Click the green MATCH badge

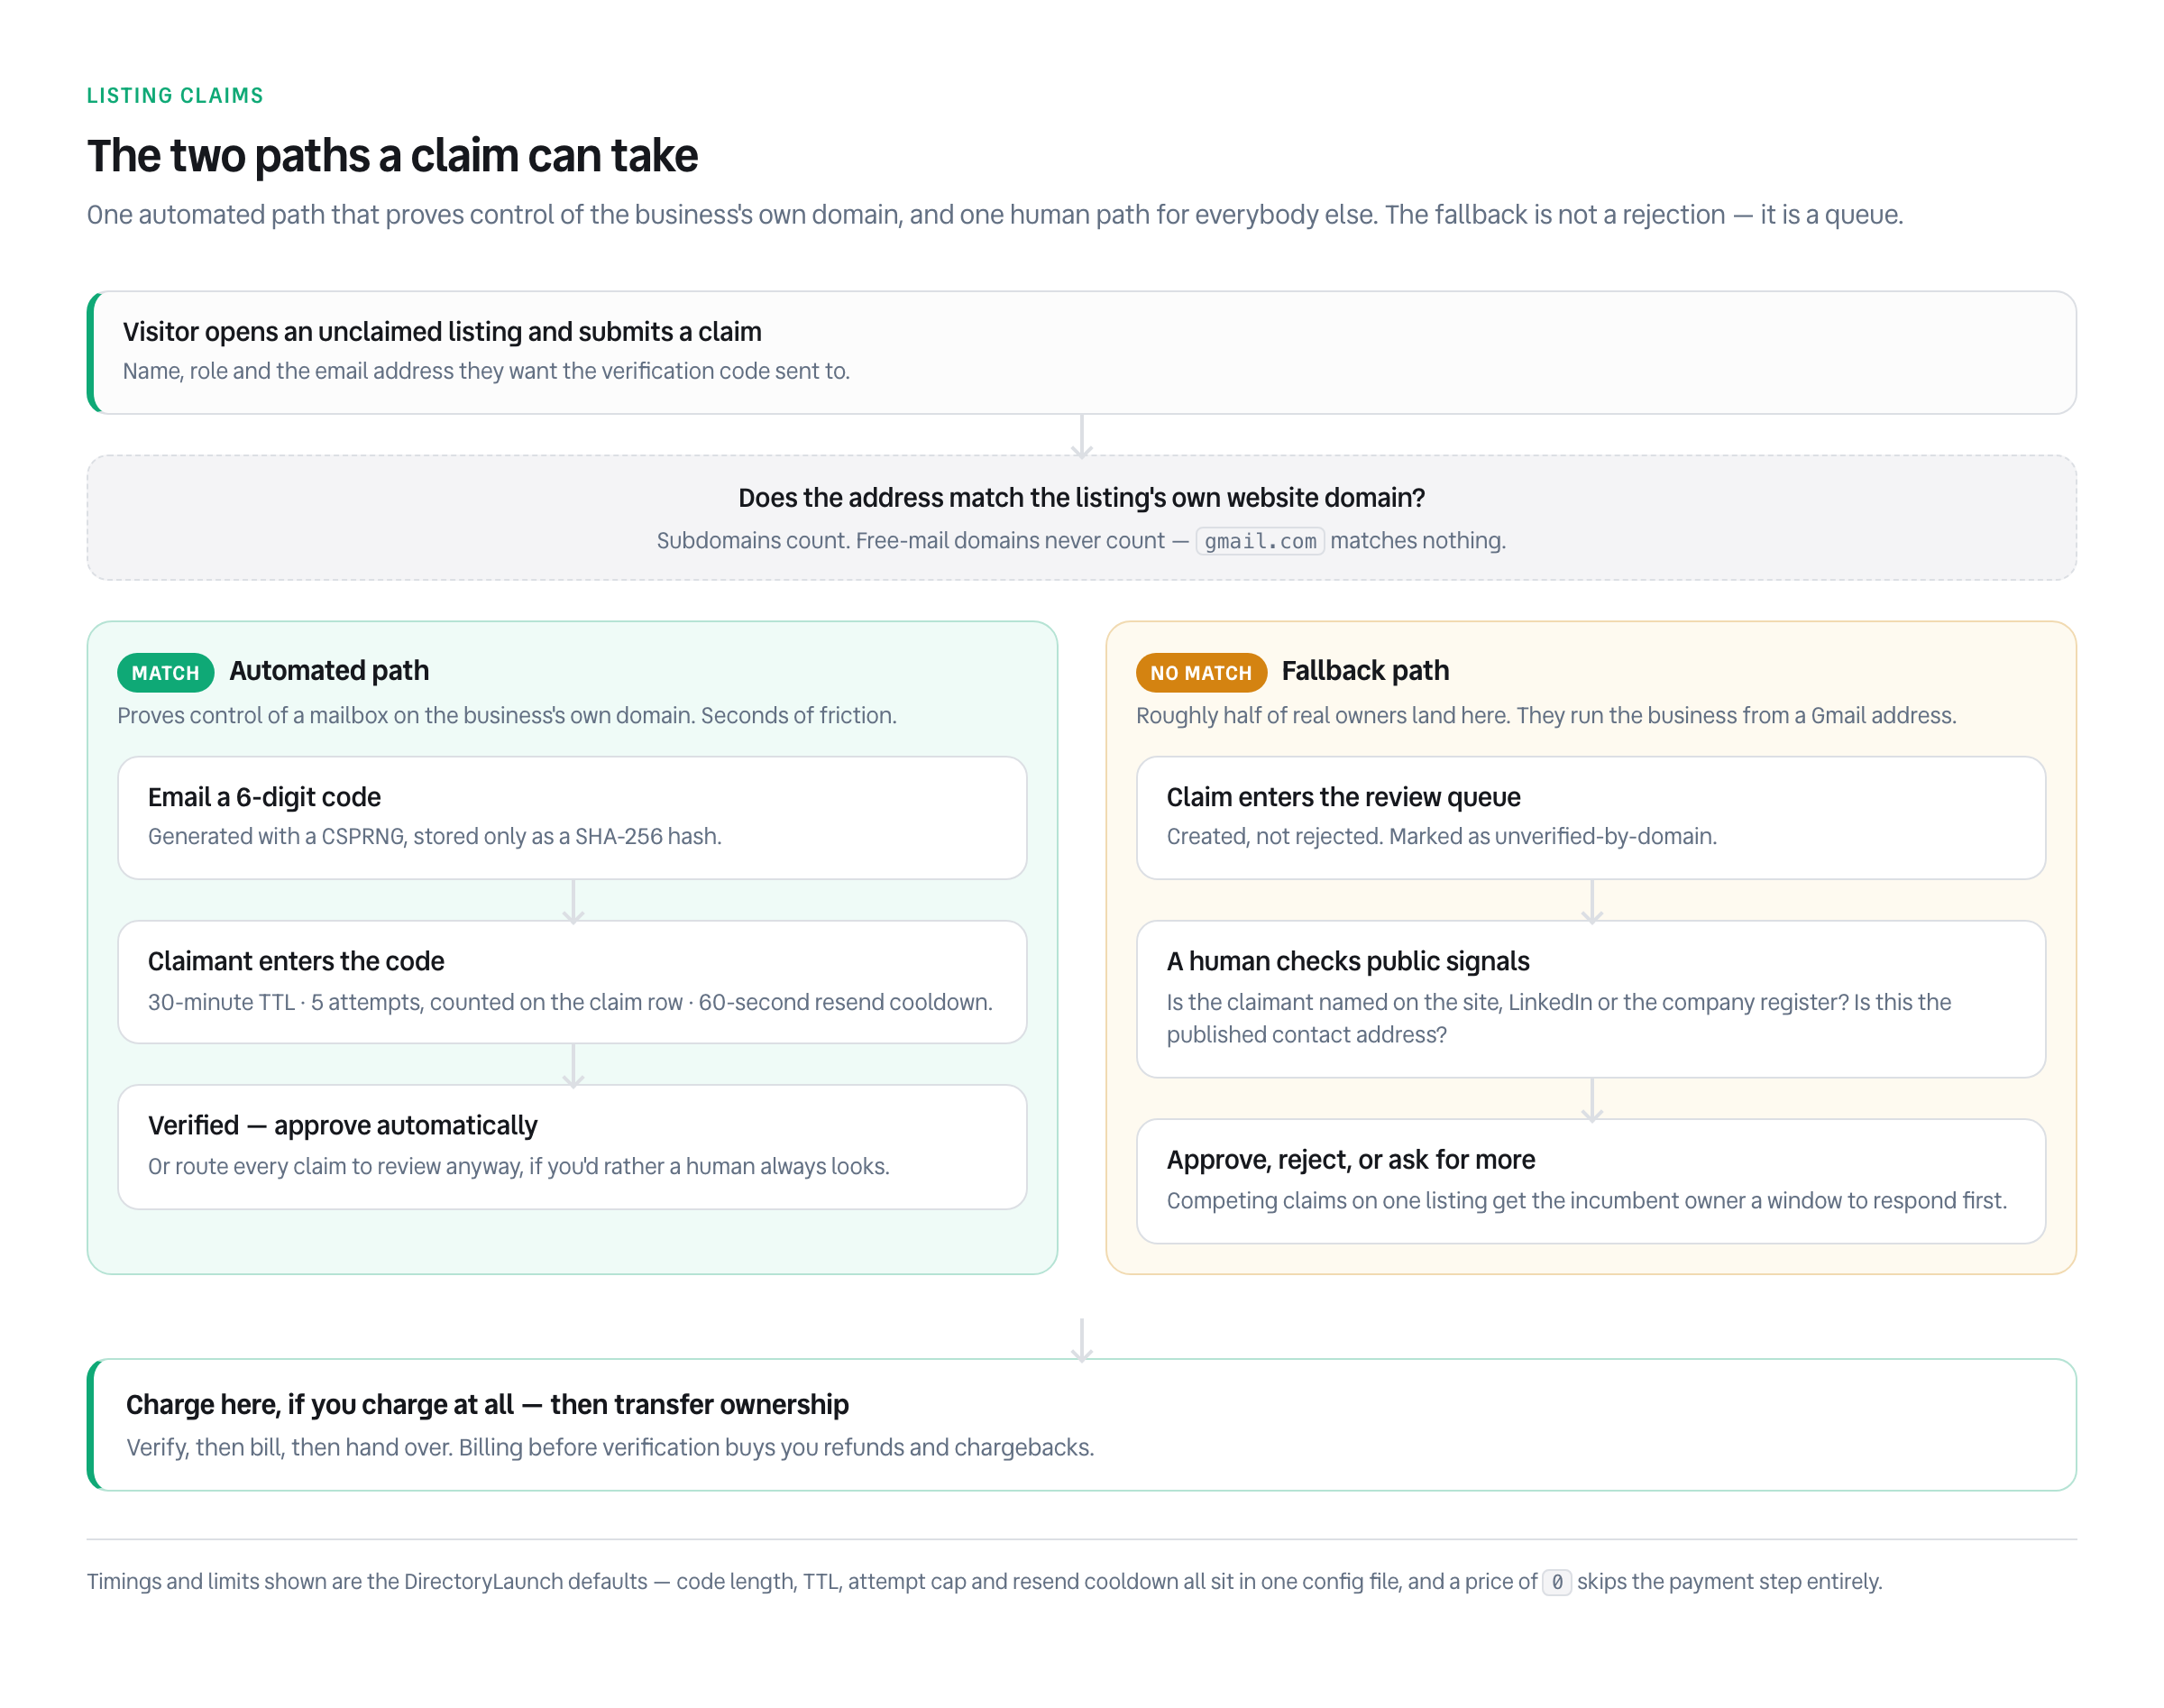tap(165, 673)
